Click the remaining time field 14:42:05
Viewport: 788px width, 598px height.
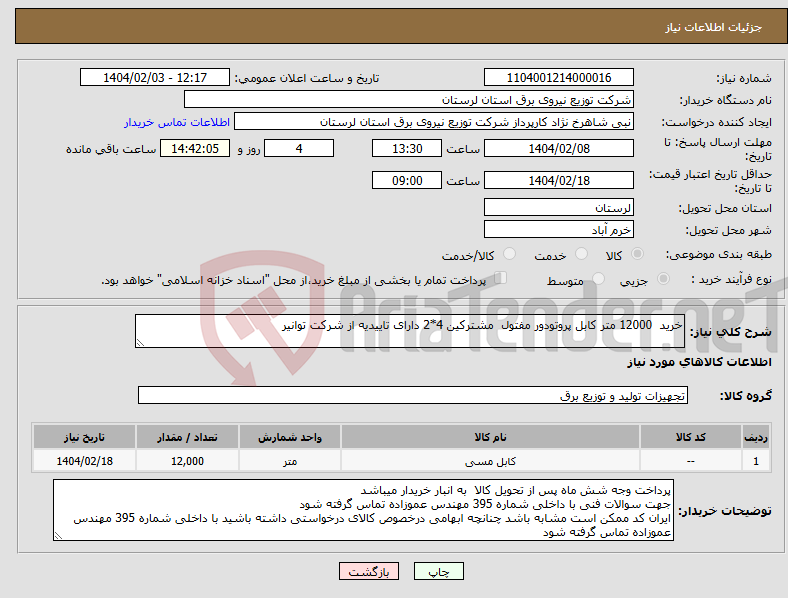coord(195,149)
